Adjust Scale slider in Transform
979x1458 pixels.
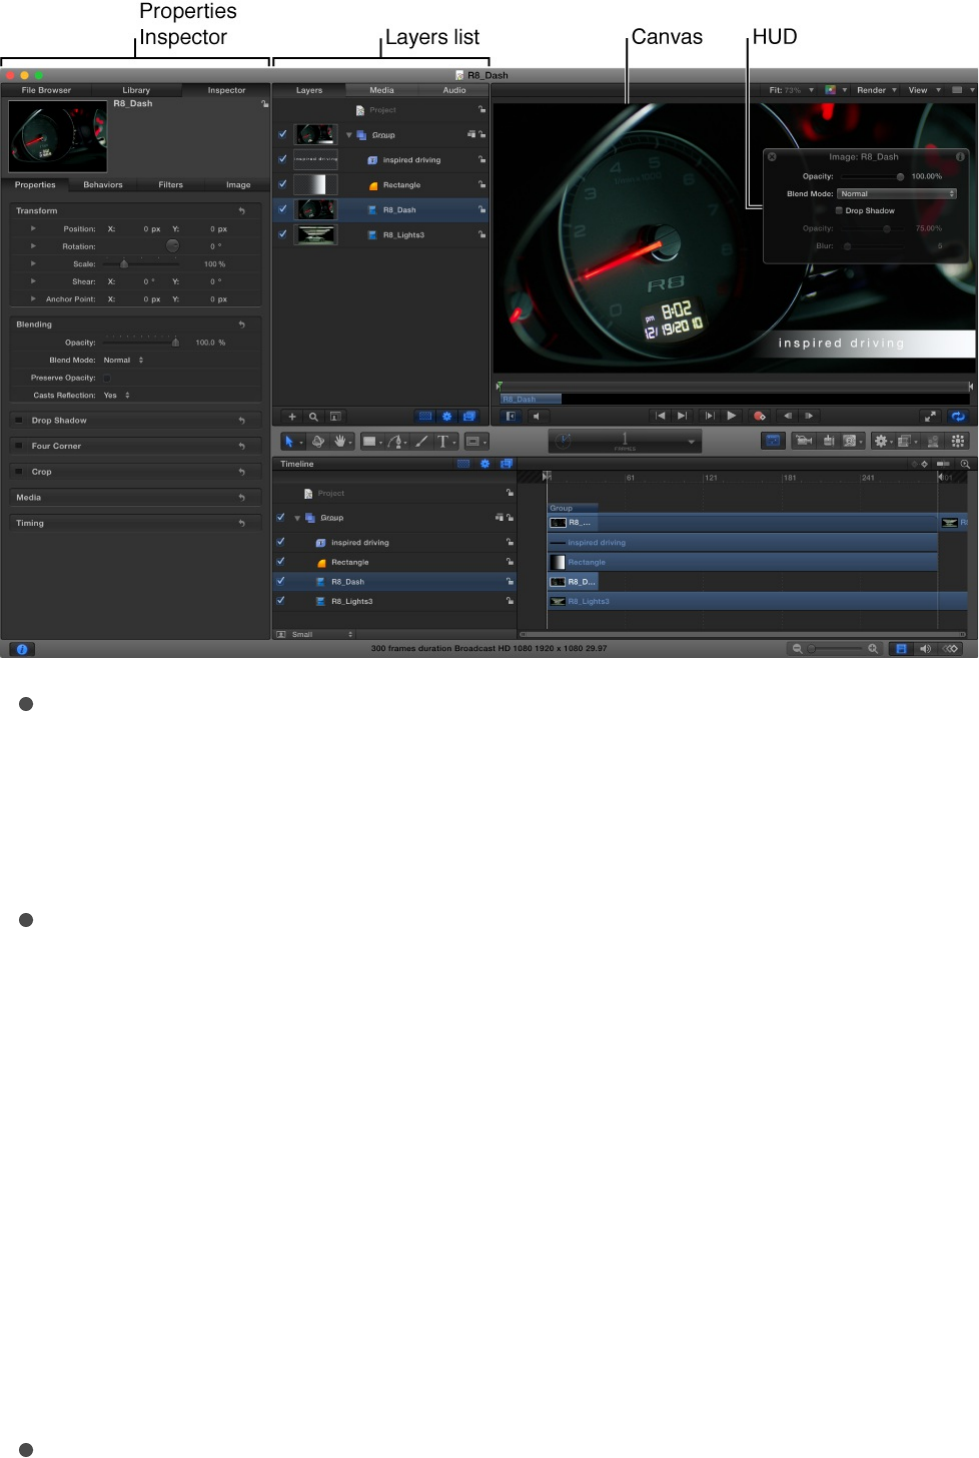pyautogui.click(x=124, y=264)
